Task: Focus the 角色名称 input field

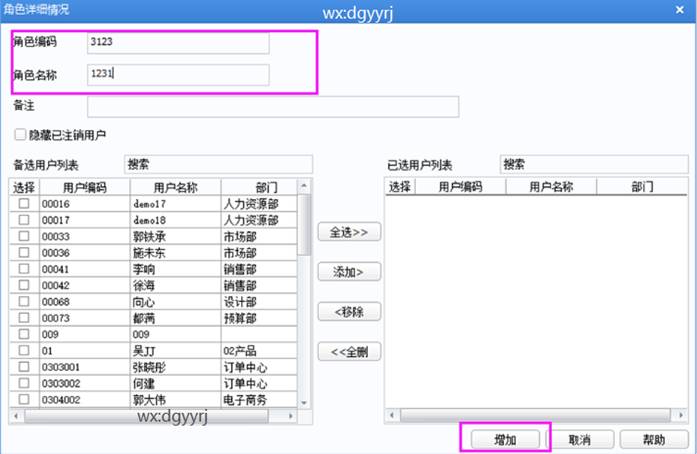Action: point(178,74)
